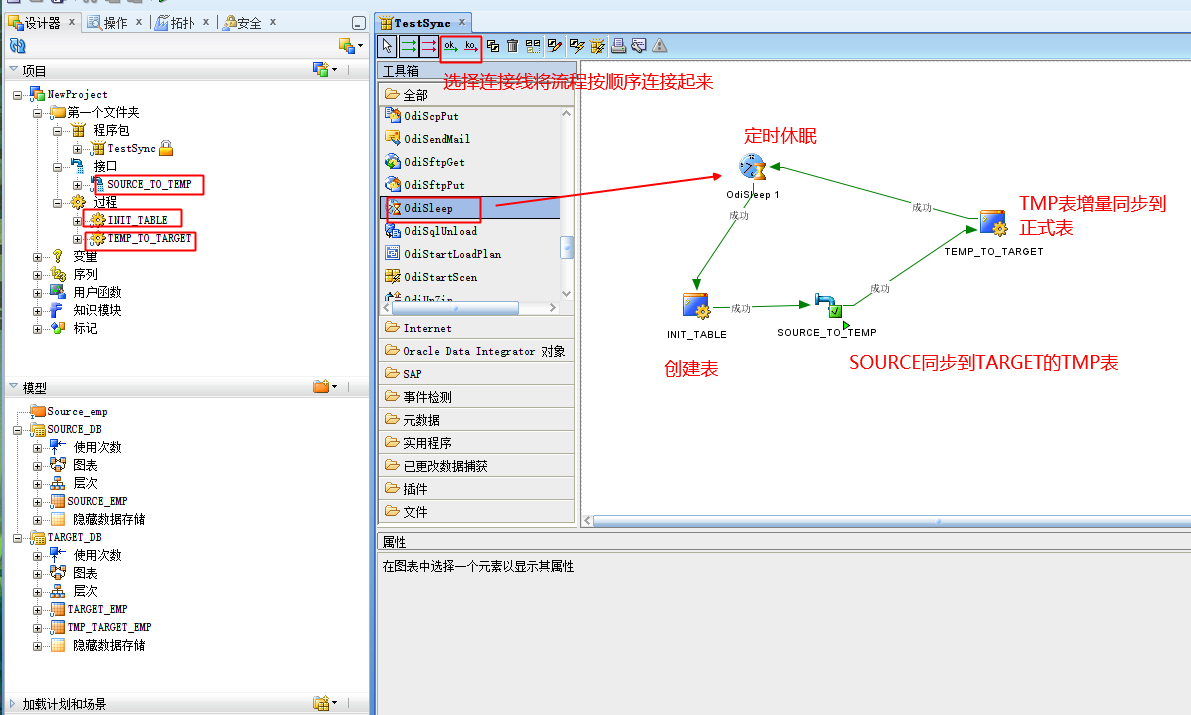Click the toolbox horizontal scrollbar thumb
The image size is (1191, 715).
coord(456,308)
